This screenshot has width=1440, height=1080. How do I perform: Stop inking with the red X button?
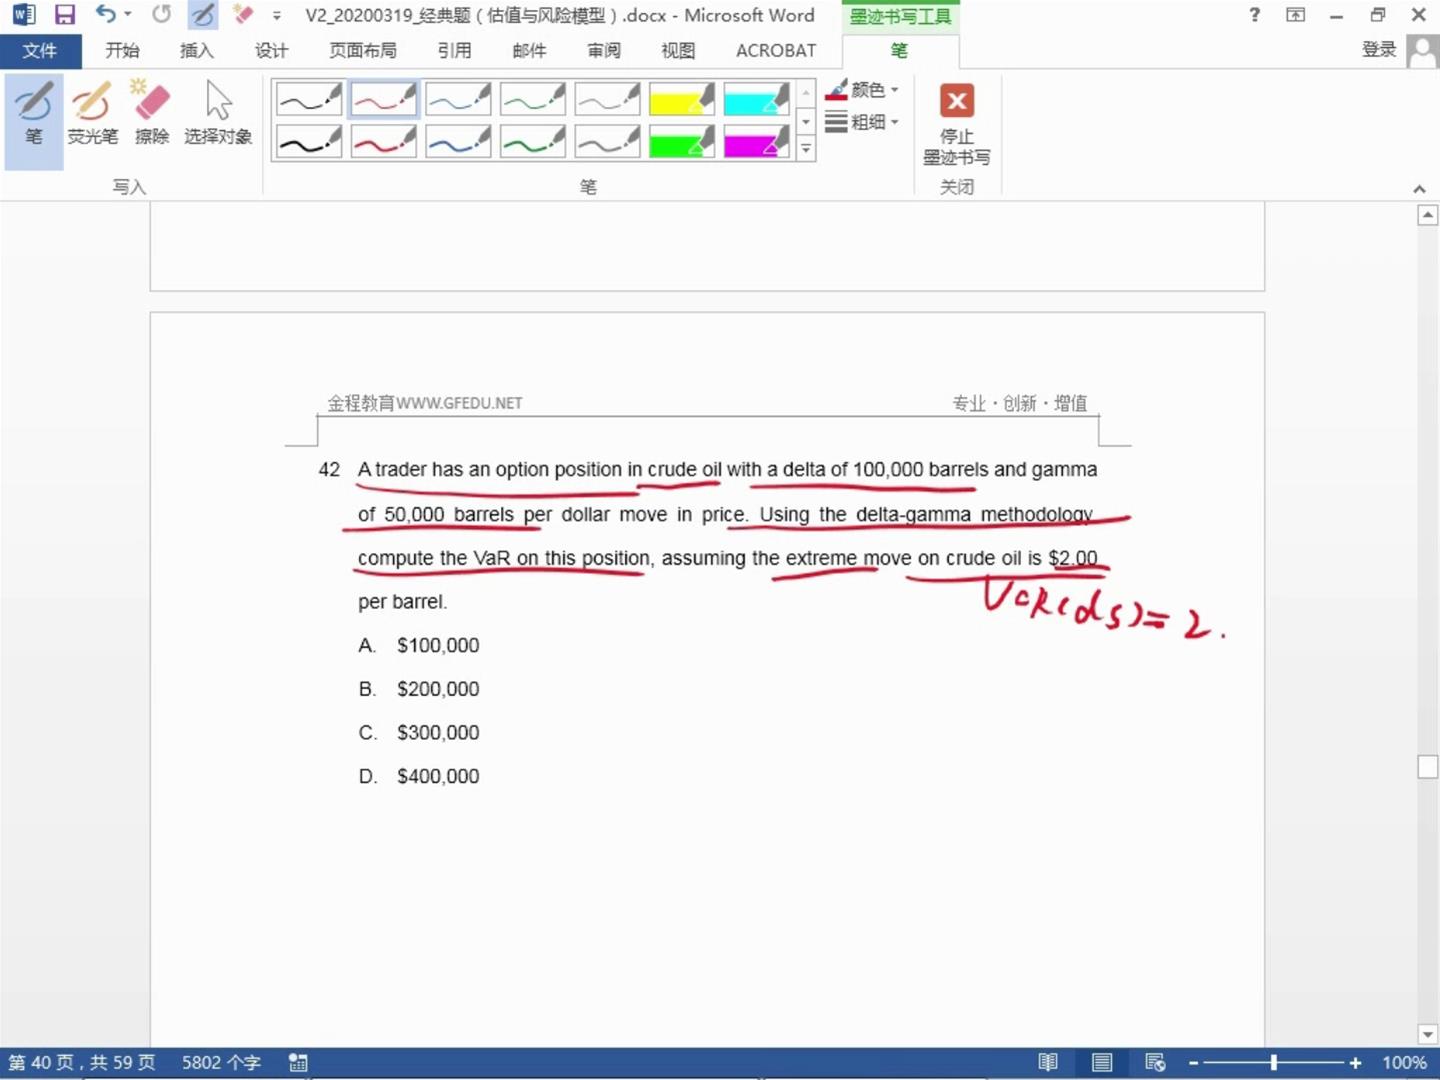pyautogui.click(x=957, y=124)
